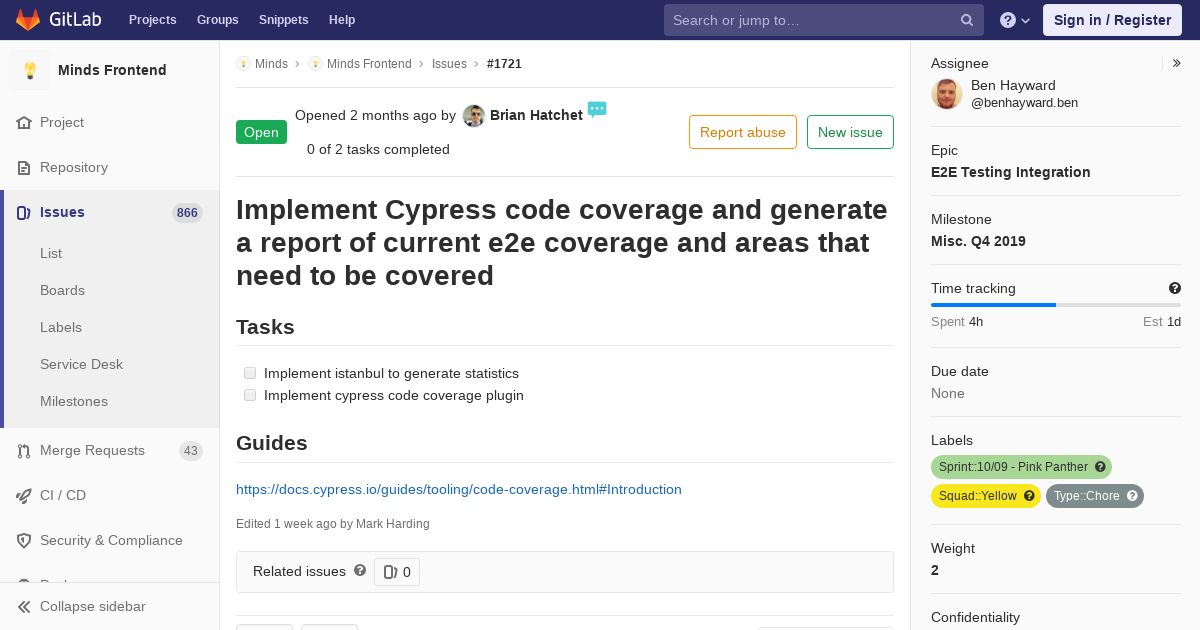Open the Cypress code coverage docs link
The width and height of the screenshot is (1200, 630).
[459, 489]
